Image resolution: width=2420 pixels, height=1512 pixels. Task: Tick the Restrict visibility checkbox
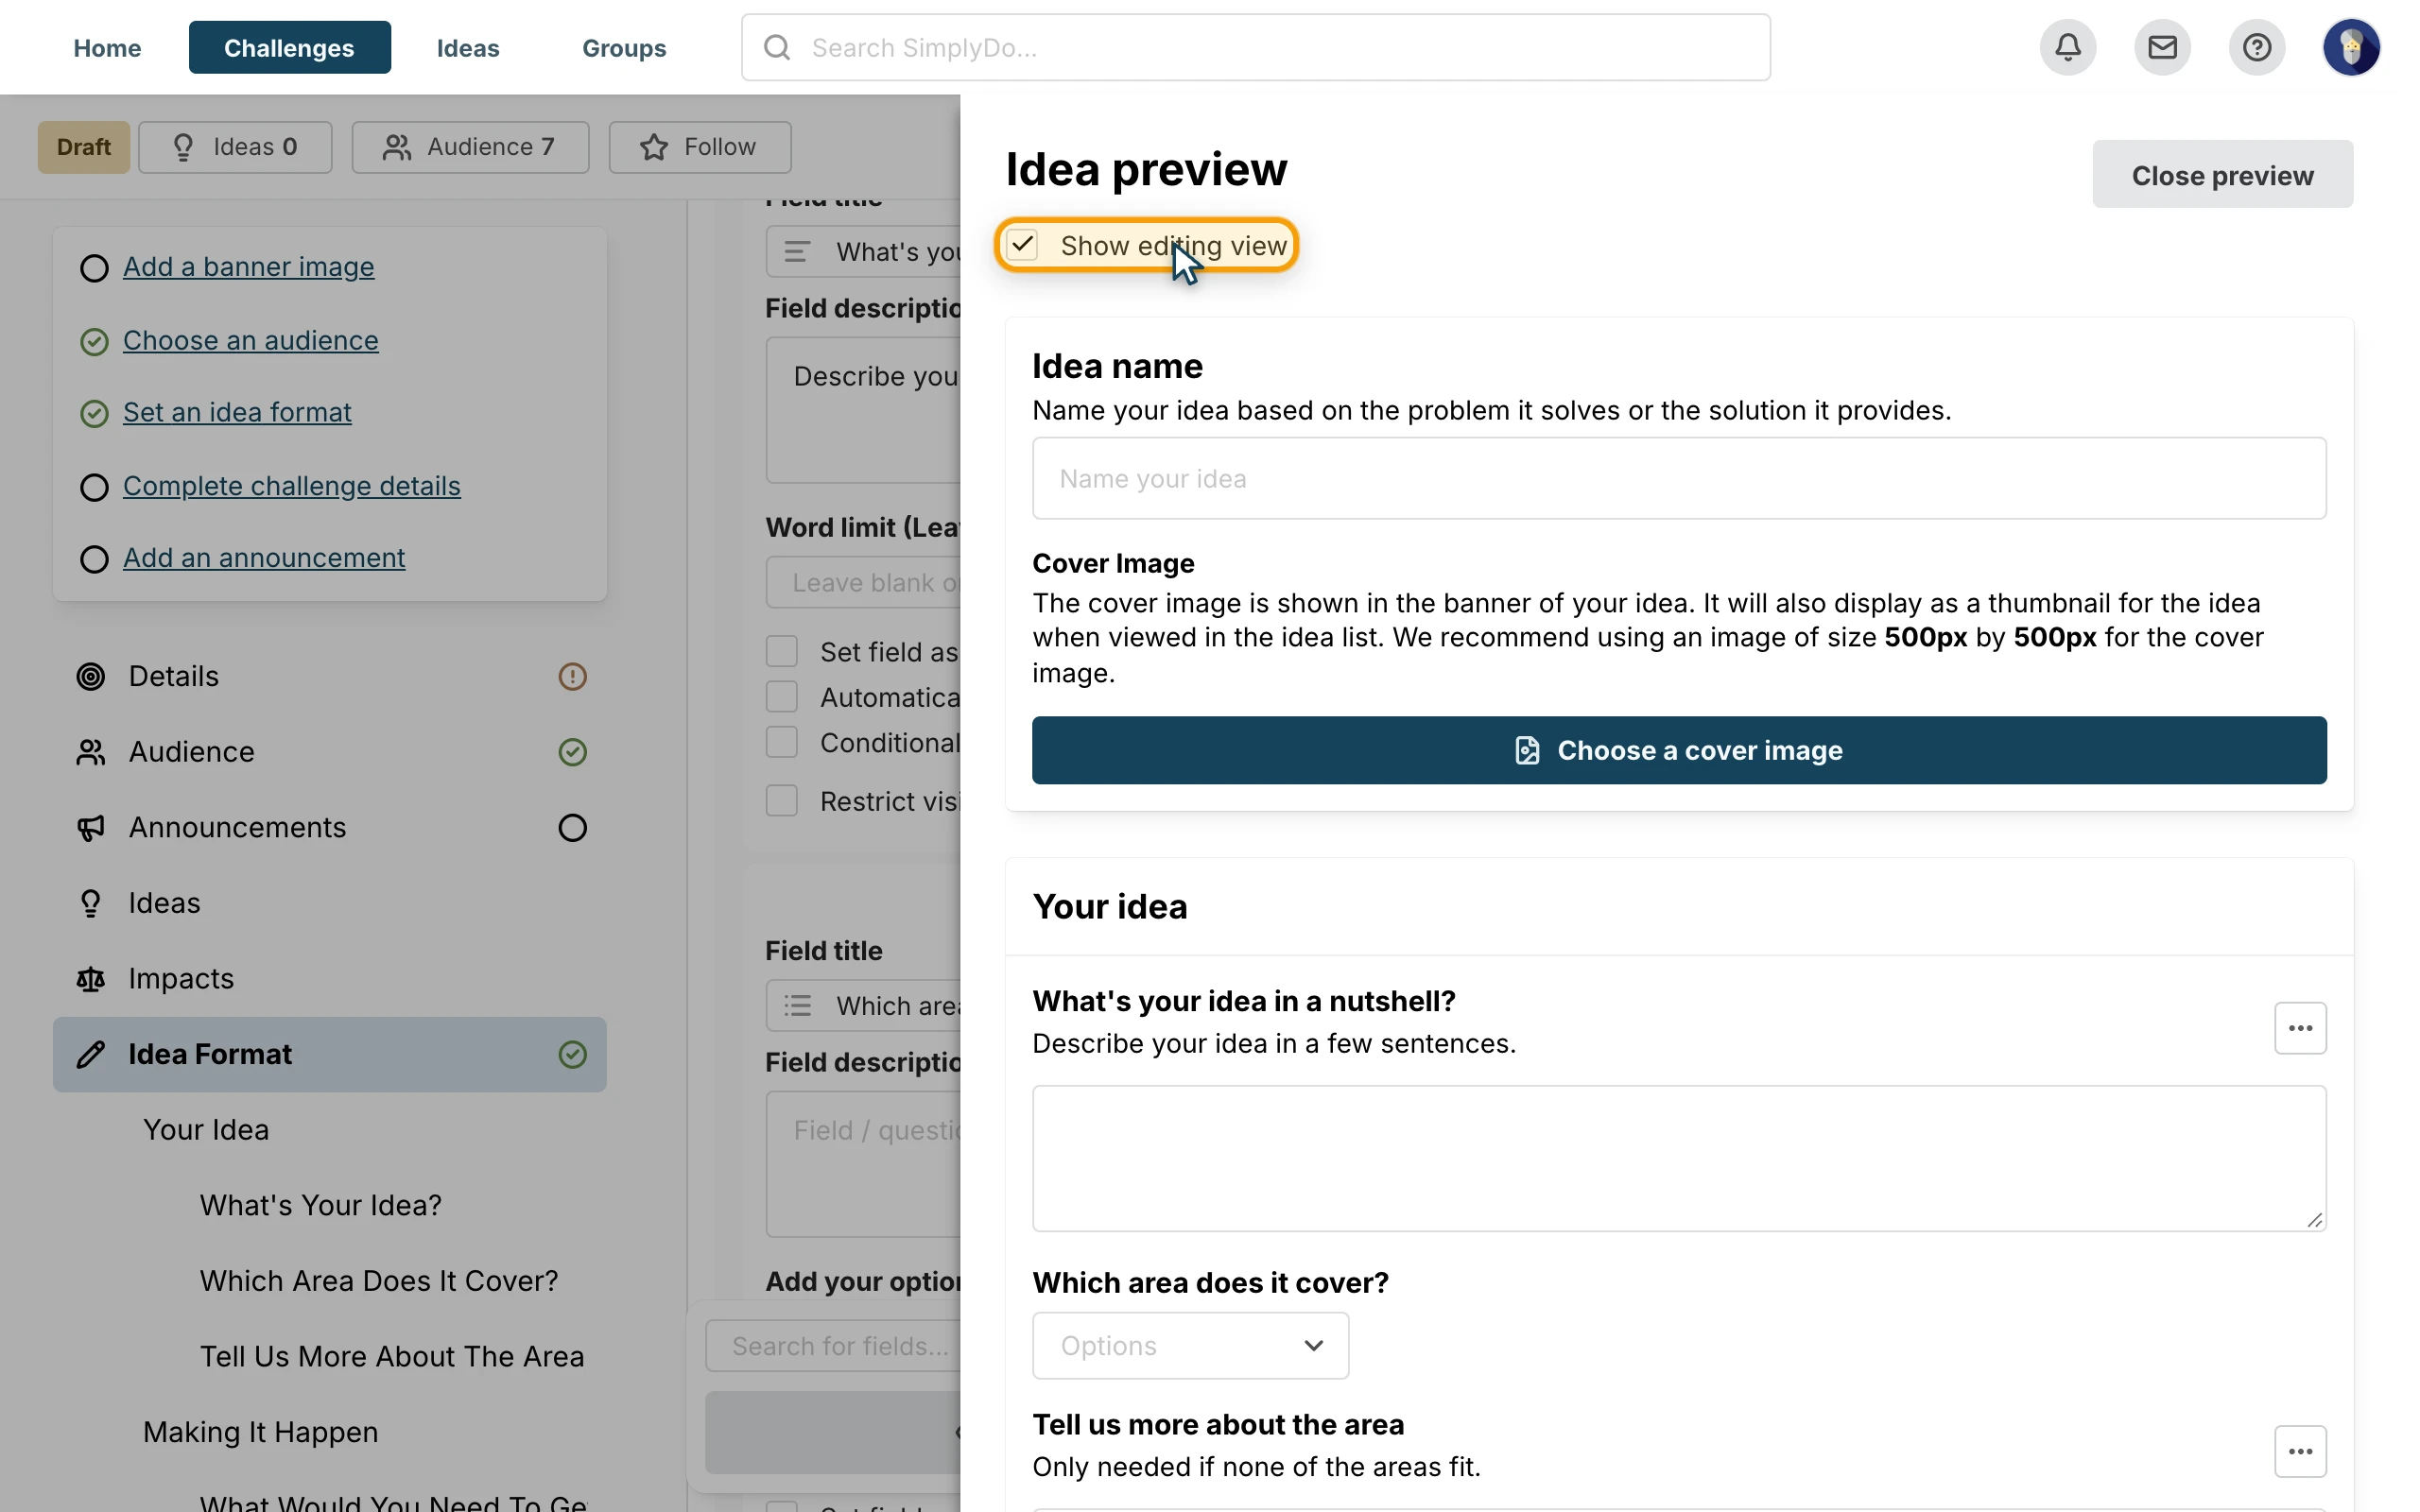click(782, 801)
